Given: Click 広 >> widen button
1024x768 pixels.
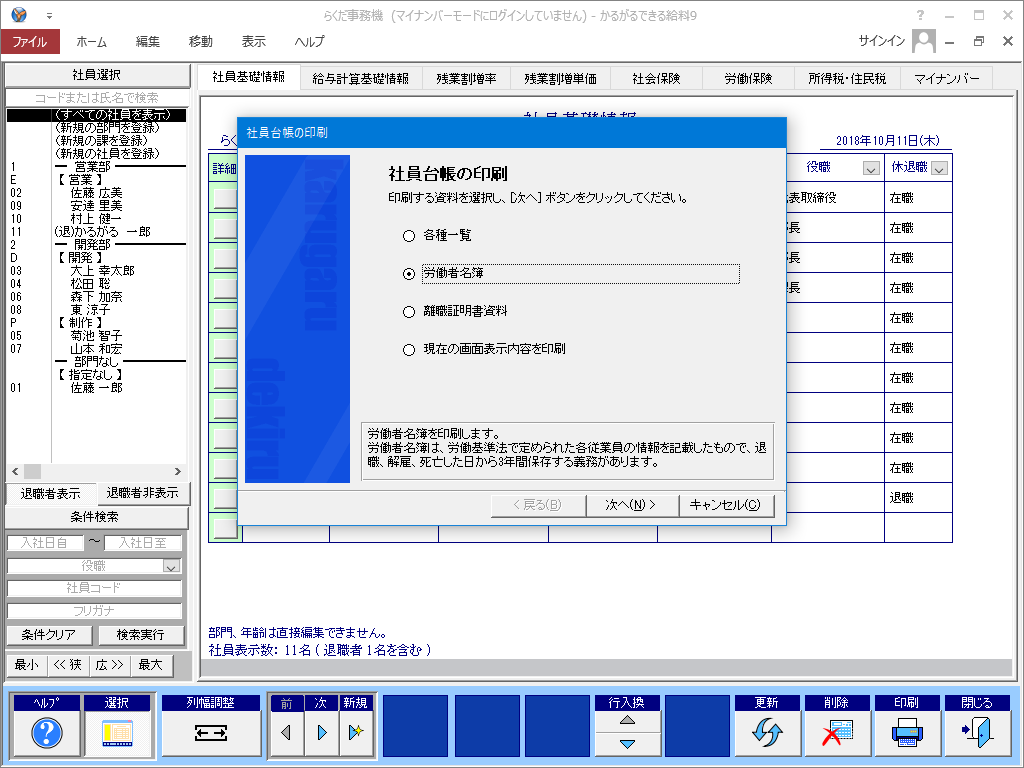Looking at the screenshot, I should coord(109,665).
